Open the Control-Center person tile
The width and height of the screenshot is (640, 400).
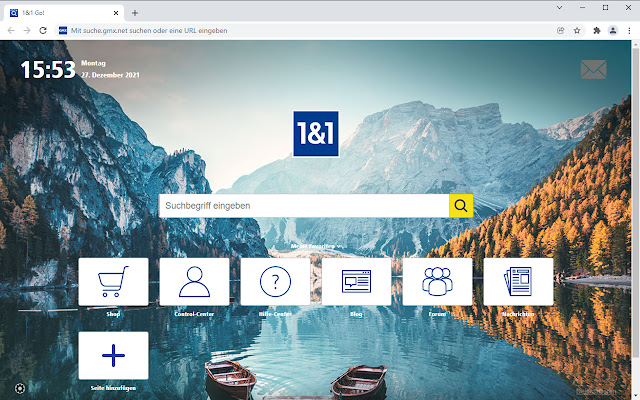[194, 282]
